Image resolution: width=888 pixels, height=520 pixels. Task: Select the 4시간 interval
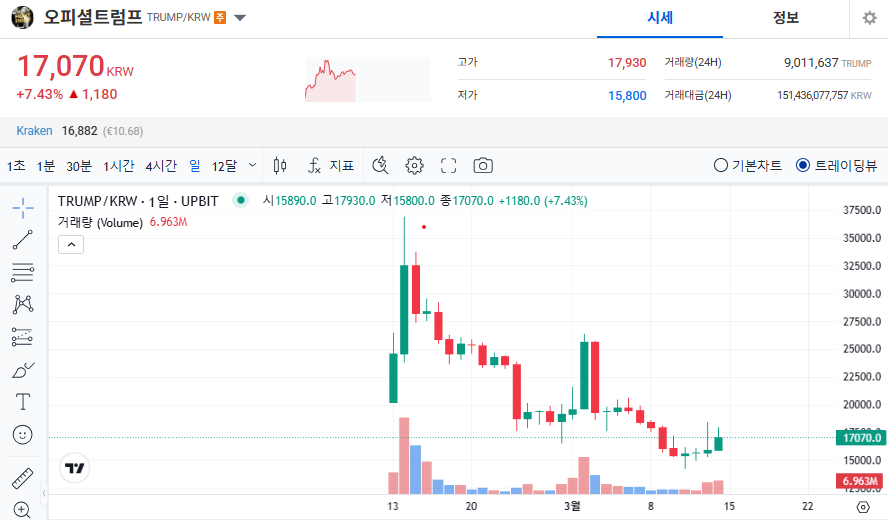click(161, 165)
